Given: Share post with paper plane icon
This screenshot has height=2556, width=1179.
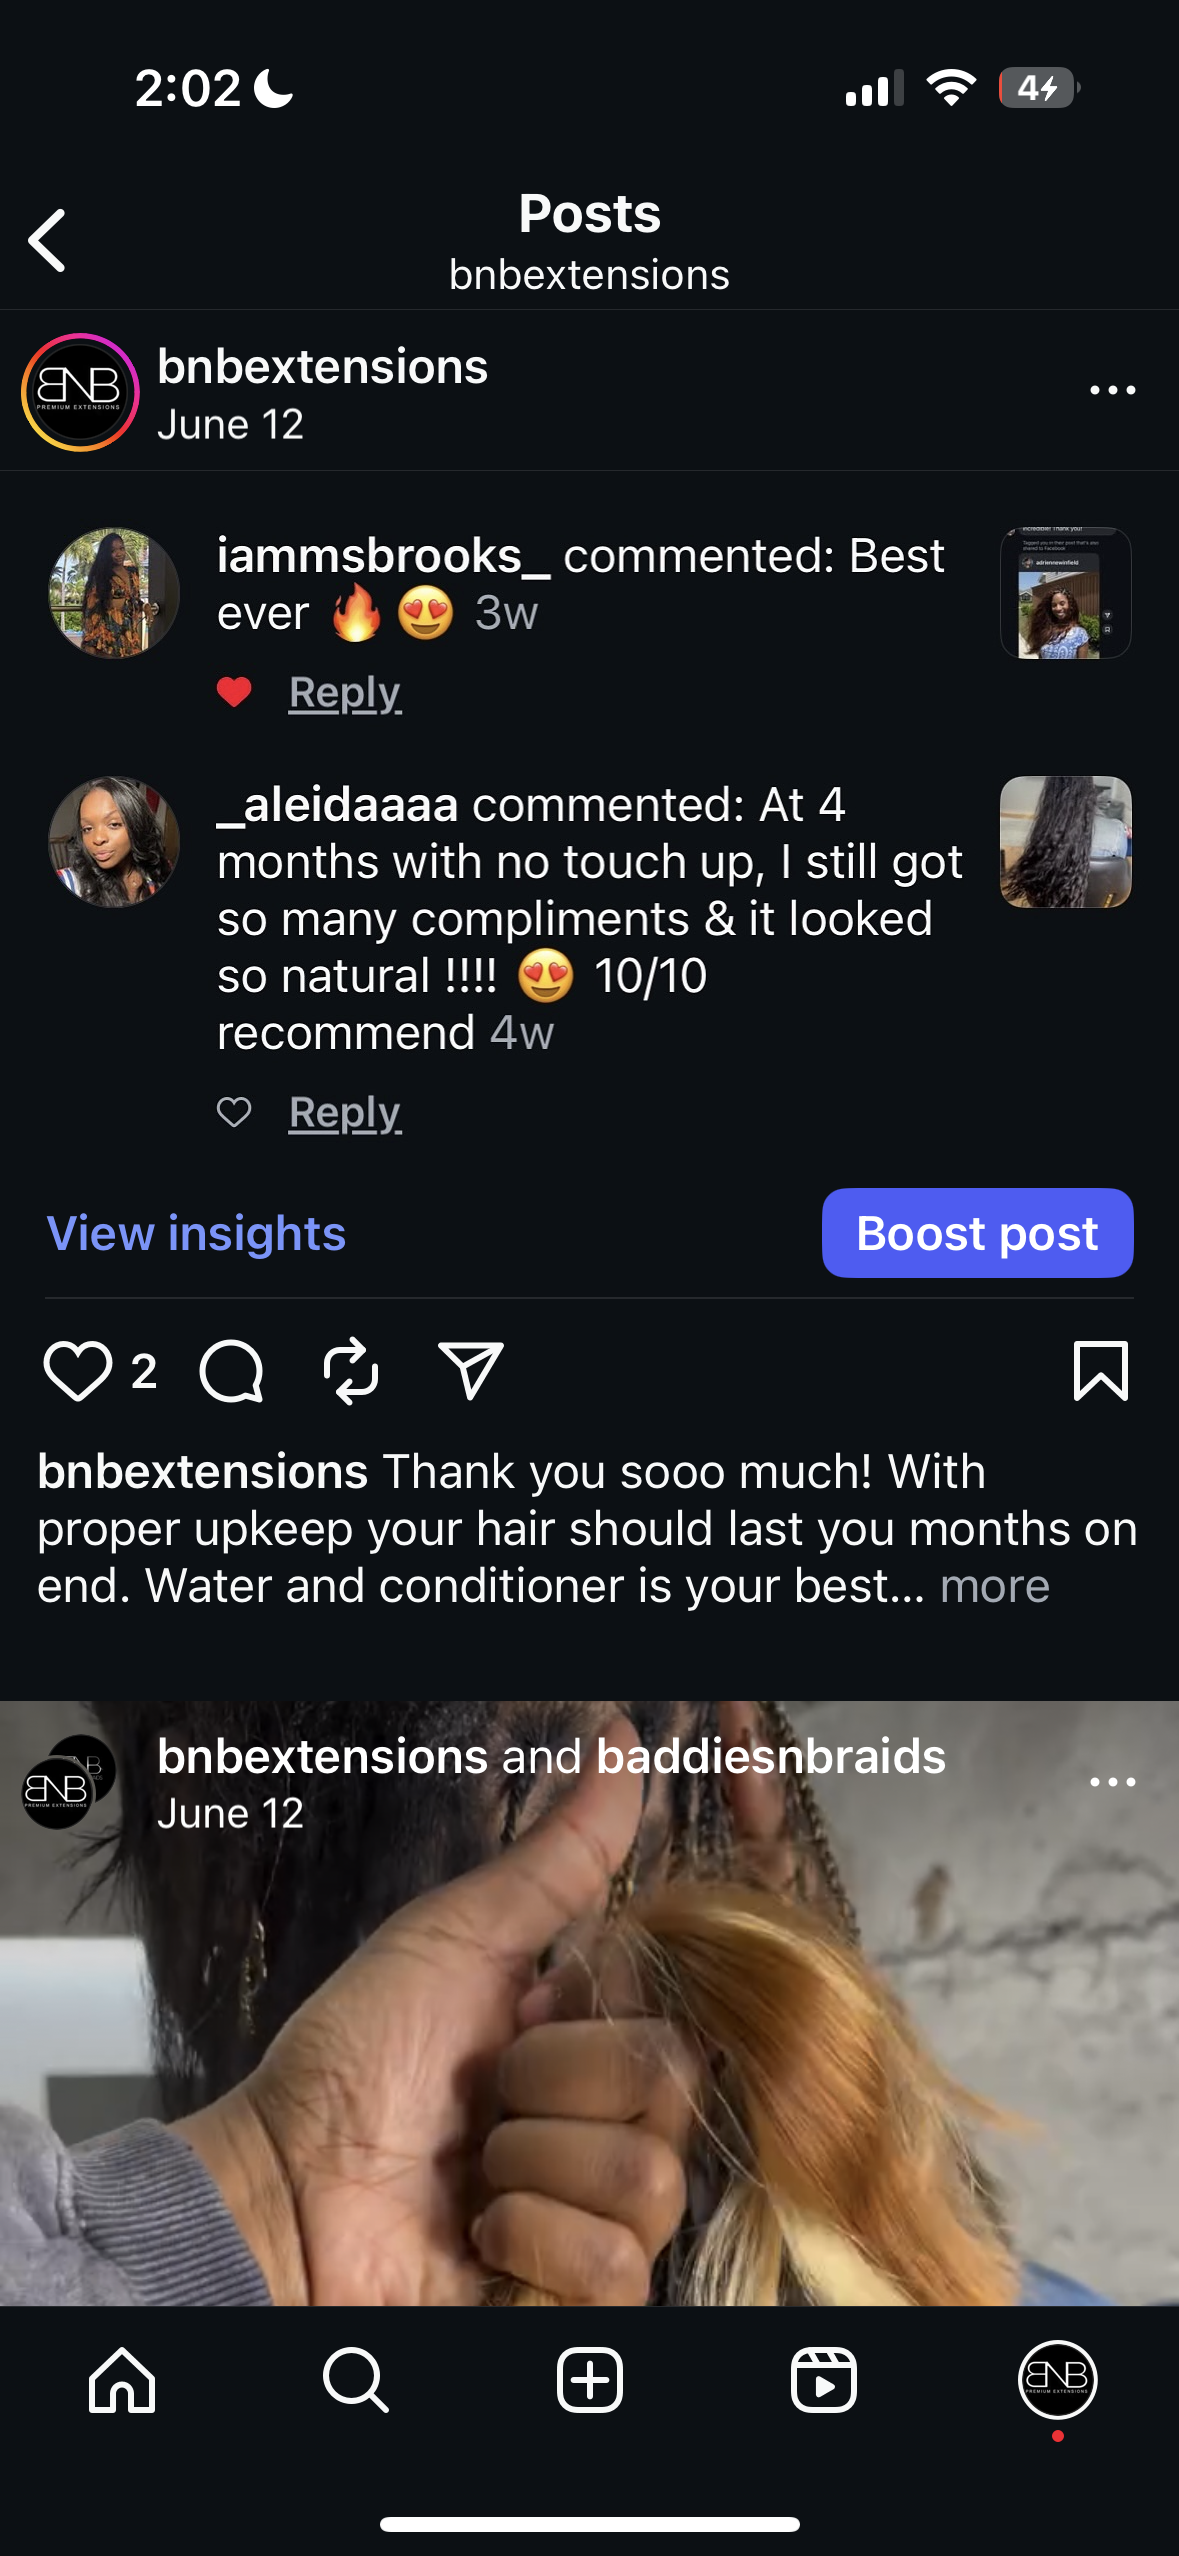Looking at the screenshot, I should point(470,1370).
